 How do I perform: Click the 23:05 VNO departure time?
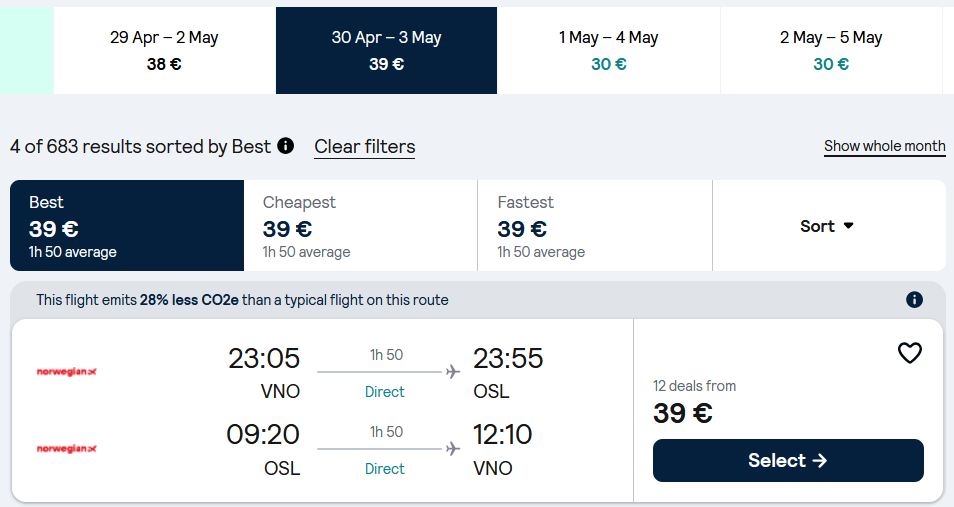coord(264,359)
